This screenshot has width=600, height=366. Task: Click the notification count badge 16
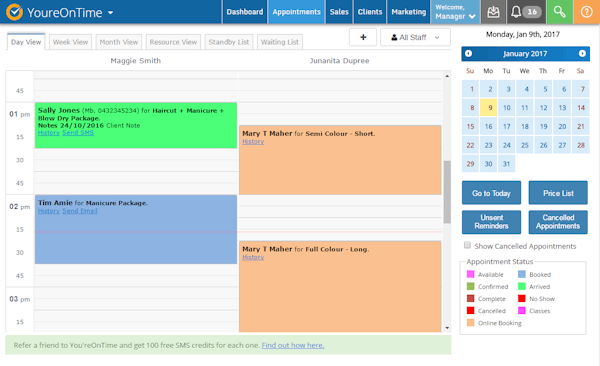pyautogui.click(x=532, y=12)
